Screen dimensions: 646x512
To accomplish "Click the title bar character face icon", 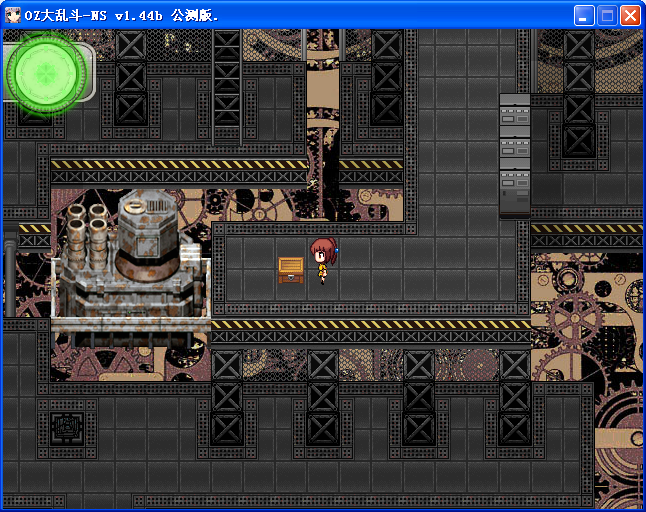I will coord(13,15).
